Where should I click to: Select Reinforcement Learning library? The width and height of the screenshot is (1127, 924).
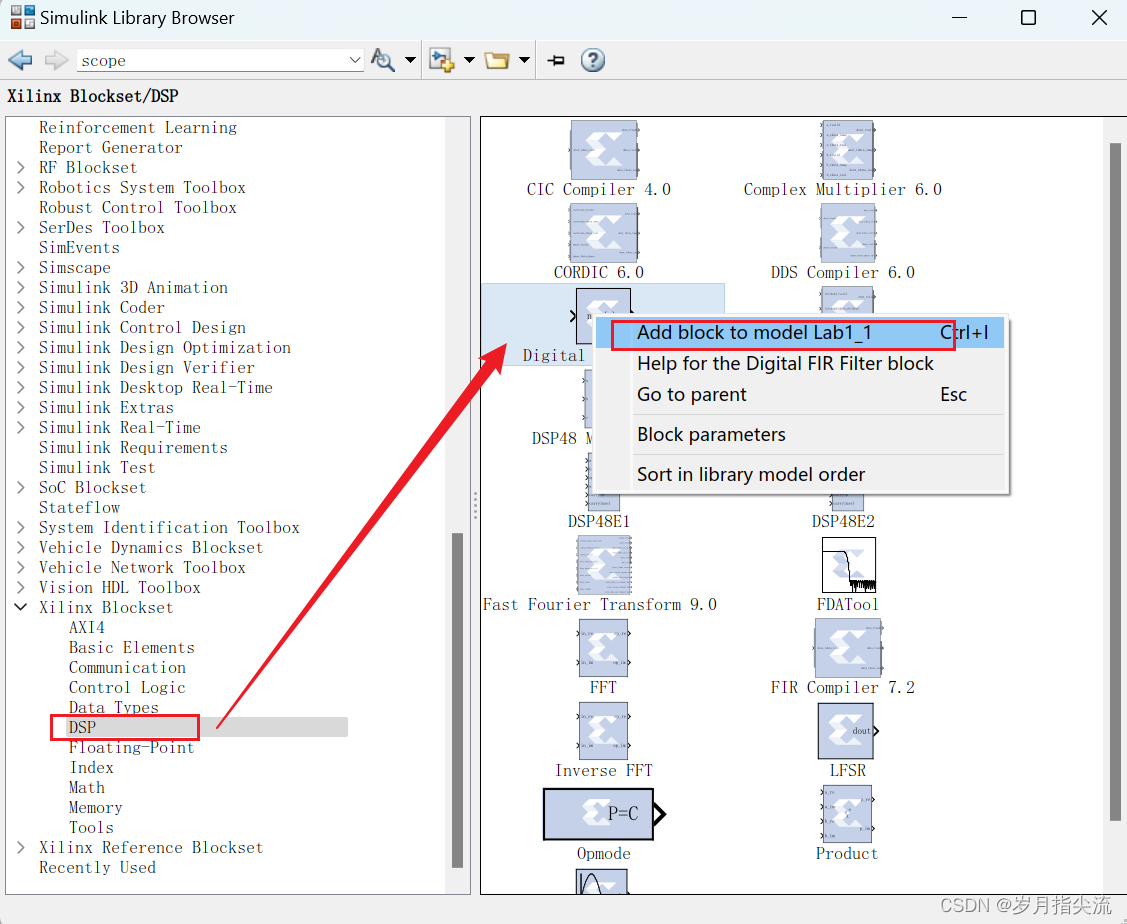coord(138,127)
